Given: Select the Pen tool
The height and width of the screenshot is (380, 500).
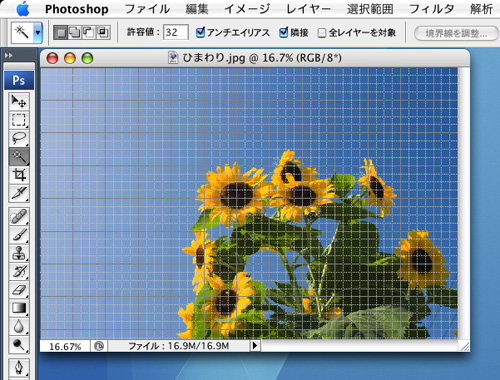Looking at the screenshot, I should tap(19, 368).
